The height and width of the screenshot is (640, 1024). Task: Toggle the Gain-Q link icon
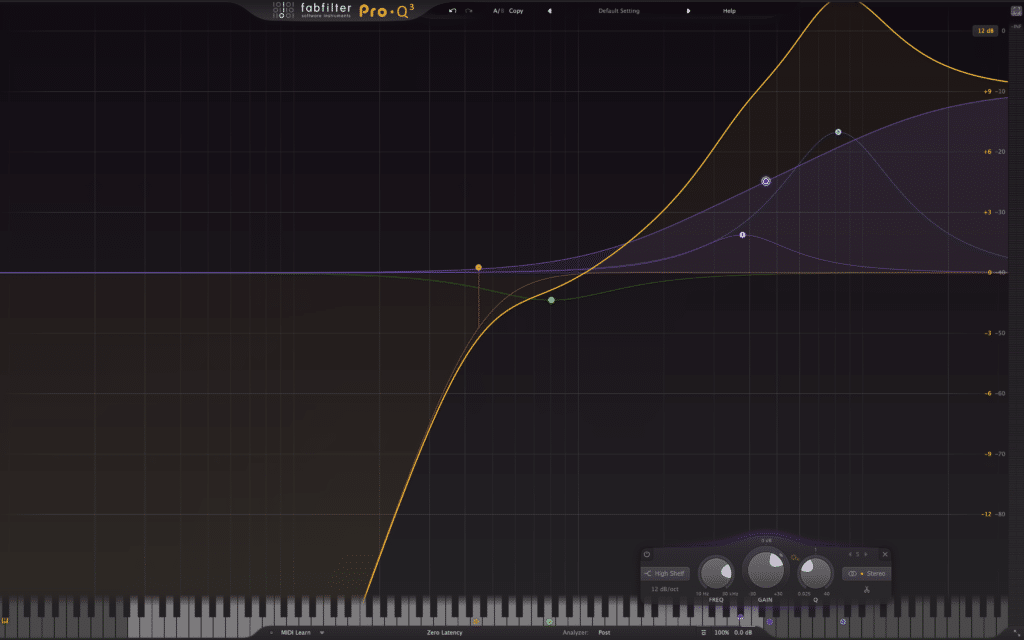(x=795, y=558)
